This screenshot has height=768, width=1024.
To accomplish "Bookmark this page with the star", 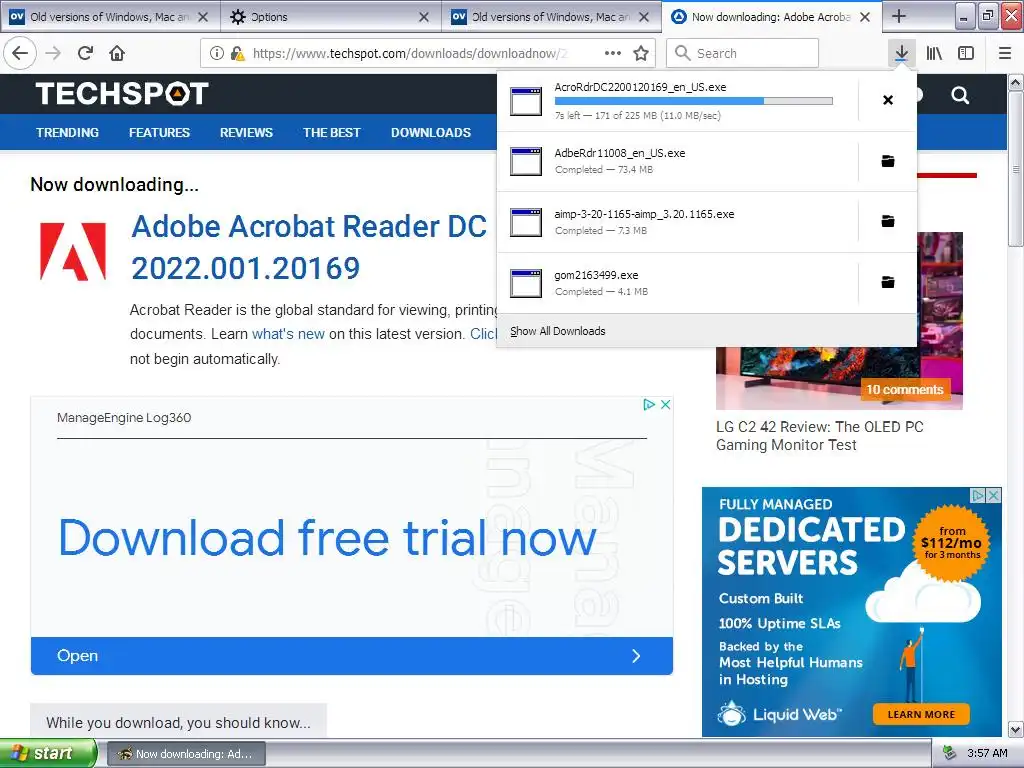I will pos(641,53).
